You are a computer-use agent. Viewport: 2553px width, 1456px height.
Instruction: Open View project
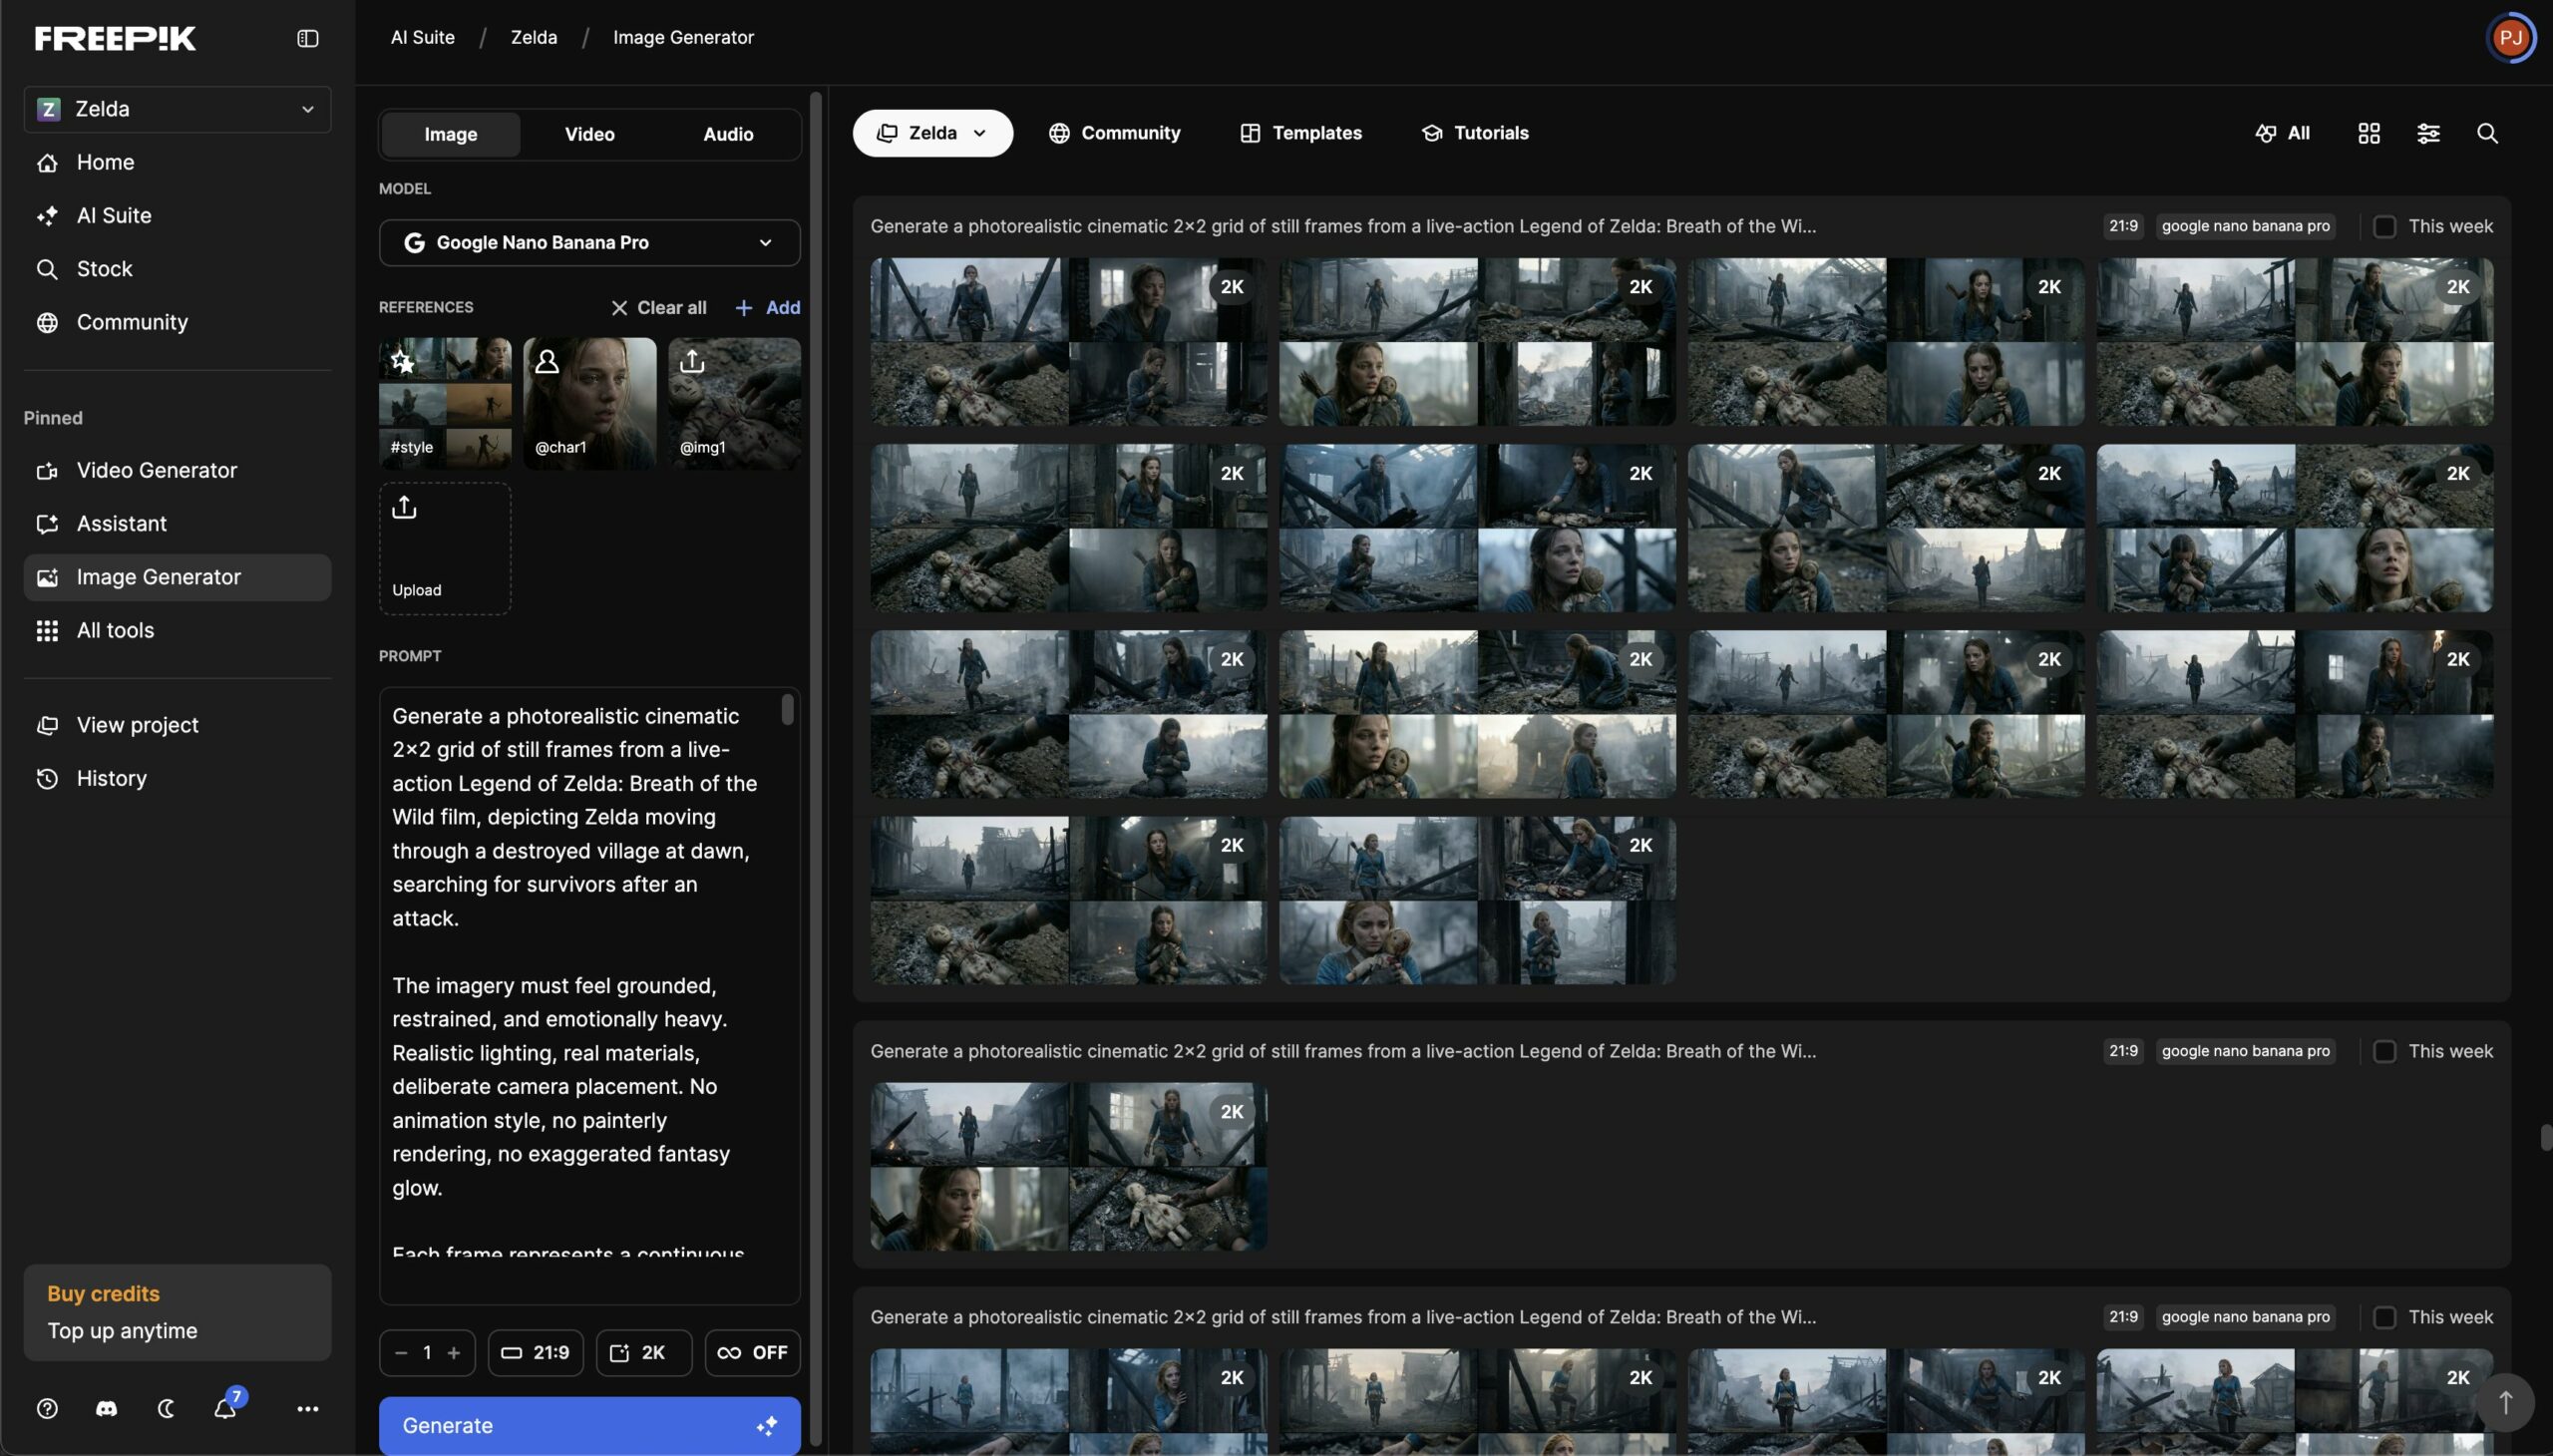177,725
